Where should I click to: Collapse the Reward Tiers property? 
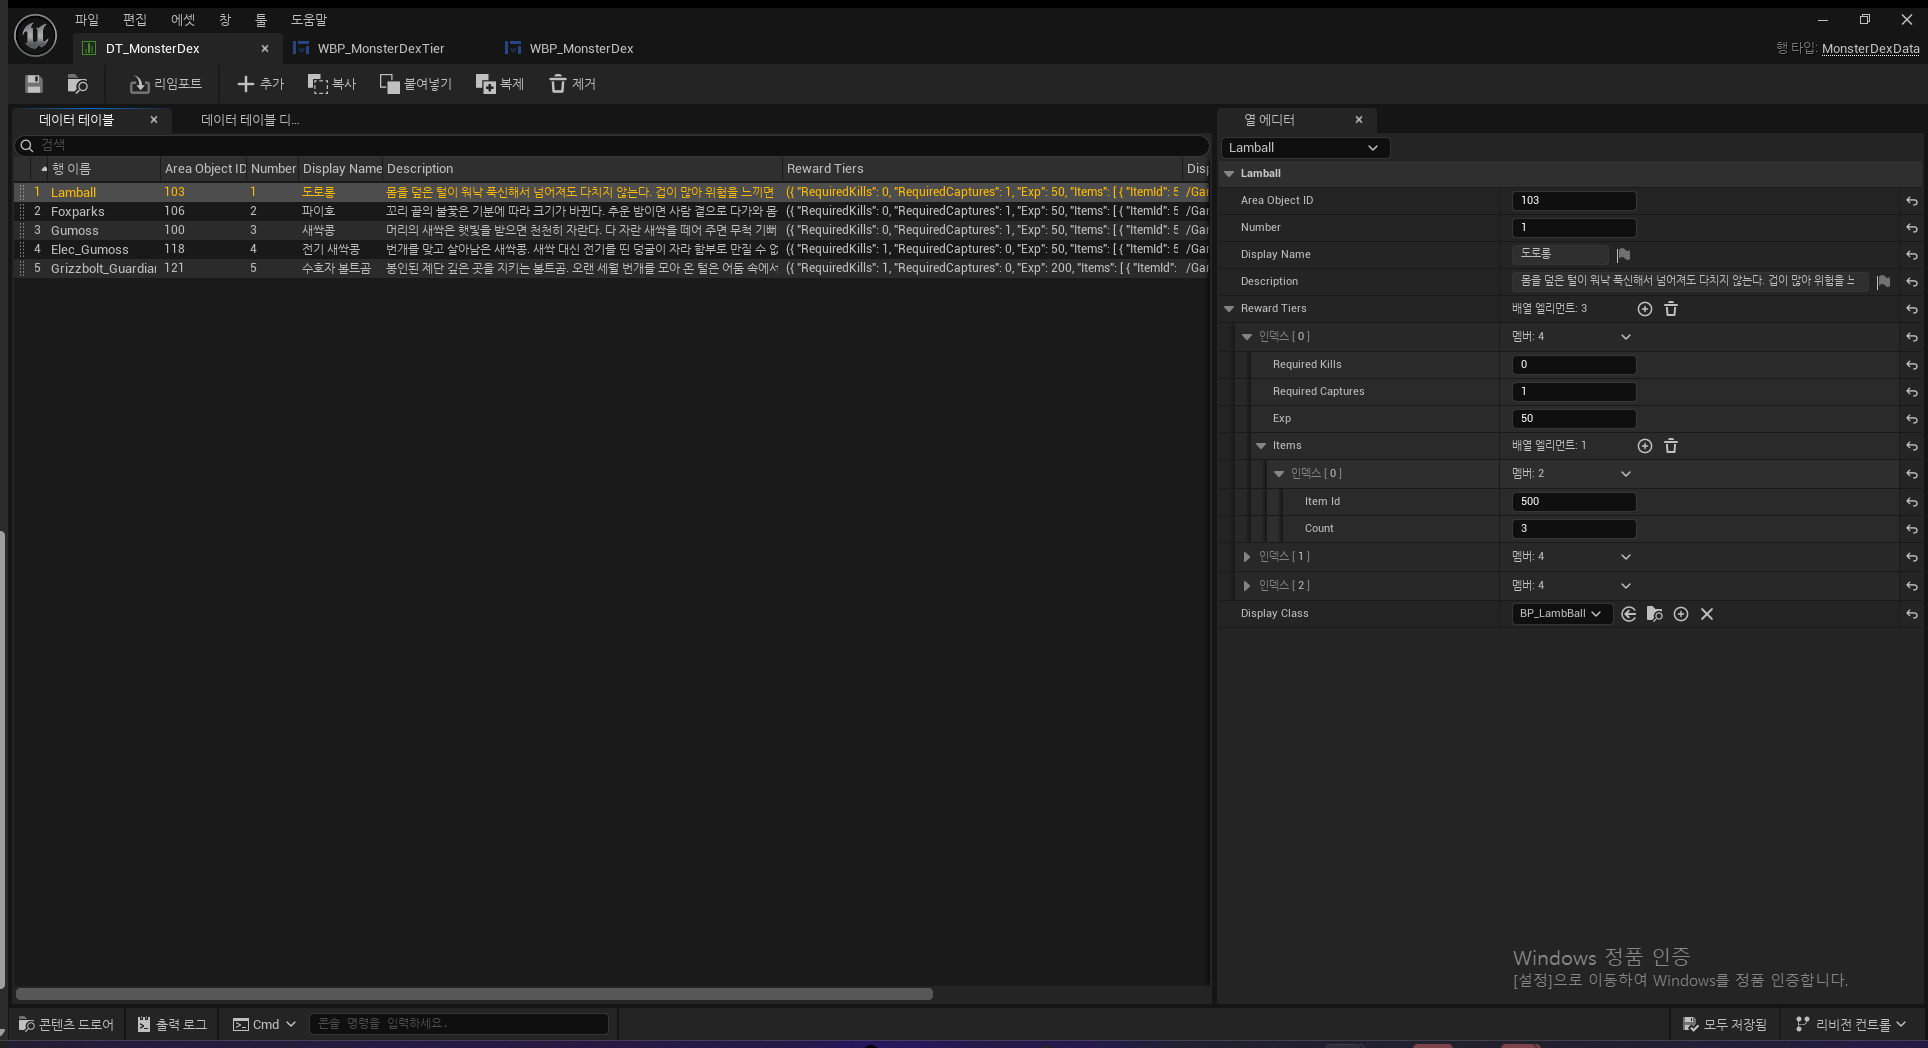[1230, 309]
